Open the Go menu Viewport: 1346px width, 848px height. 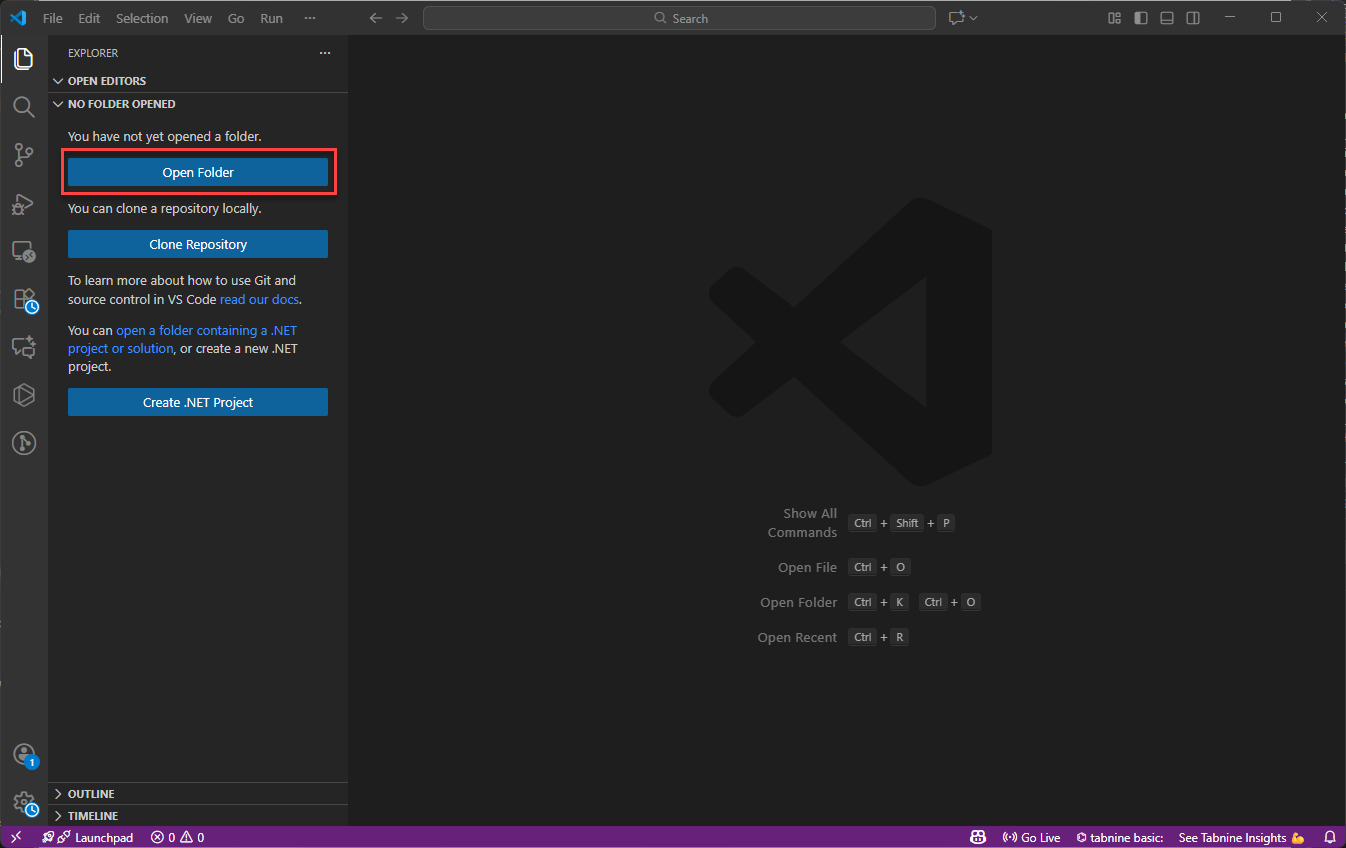click(x=236, y=18)
